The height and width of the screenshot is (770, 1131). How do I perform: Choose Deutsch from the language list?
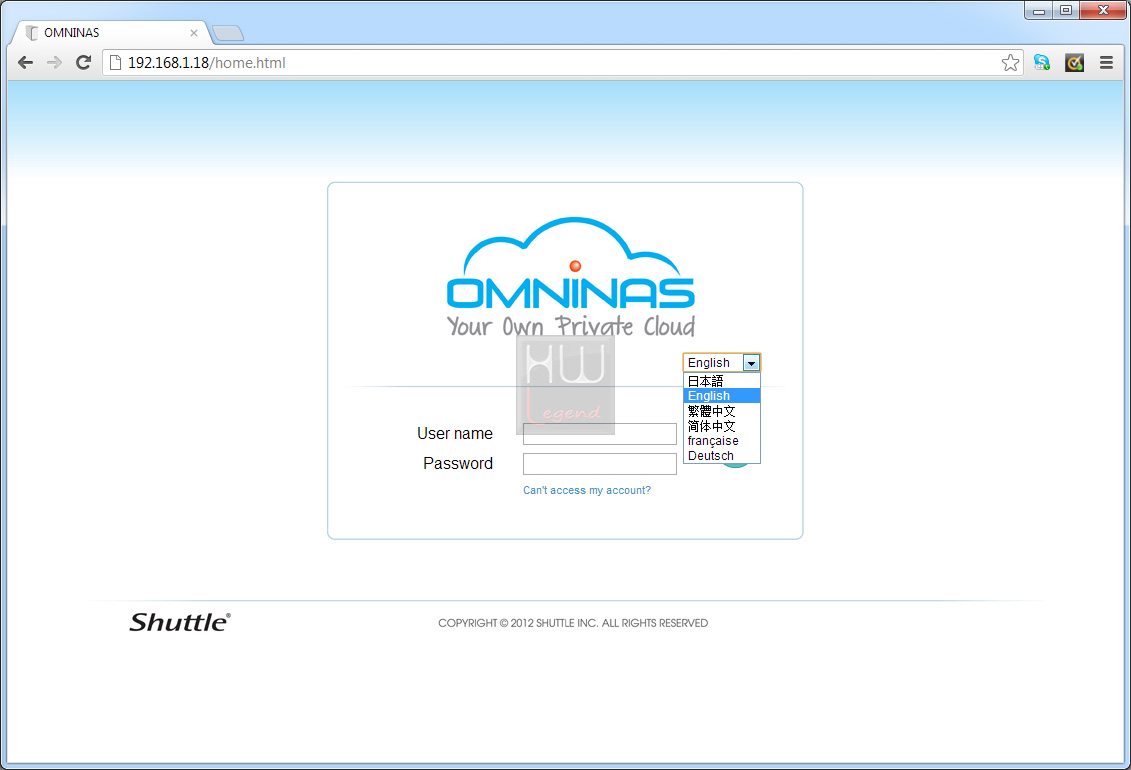point(721,456)
